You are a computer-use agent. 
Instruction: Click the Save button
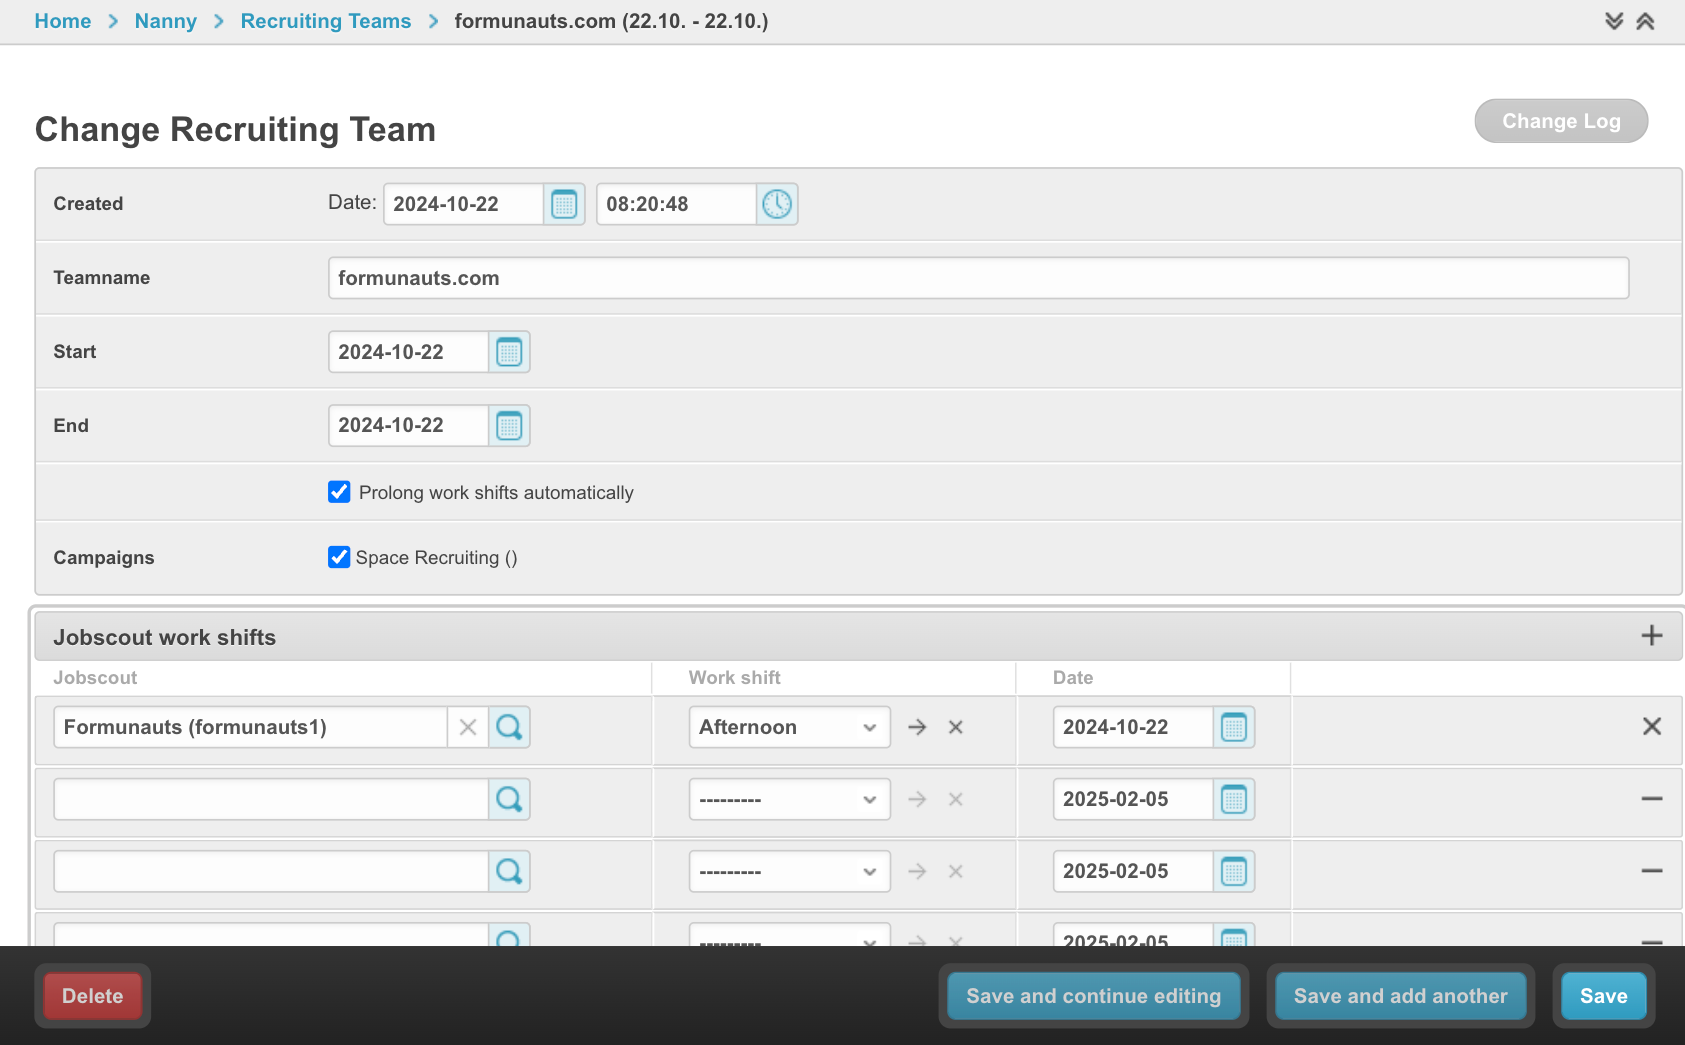click(1603, 996)
